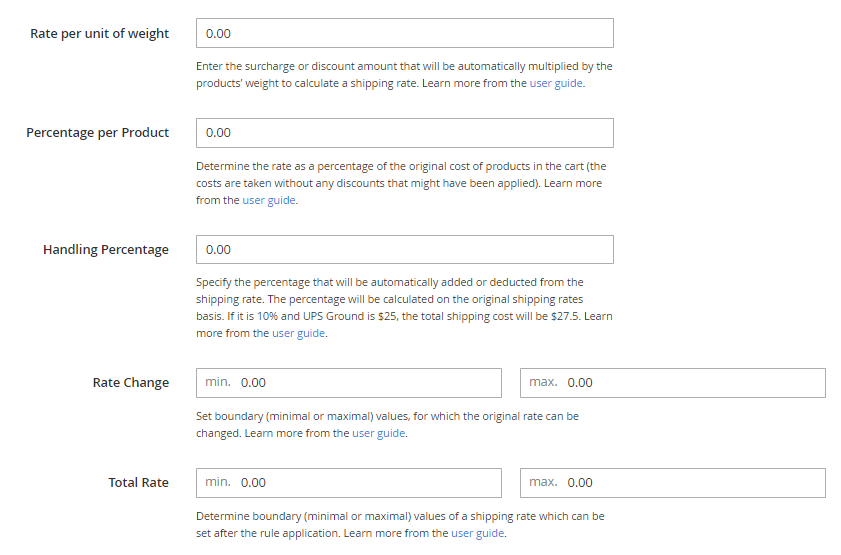The width and height of the screenshot is (841, 555).
Task: Open user guide link under Percentage per Product
Action: click(269, 200)
